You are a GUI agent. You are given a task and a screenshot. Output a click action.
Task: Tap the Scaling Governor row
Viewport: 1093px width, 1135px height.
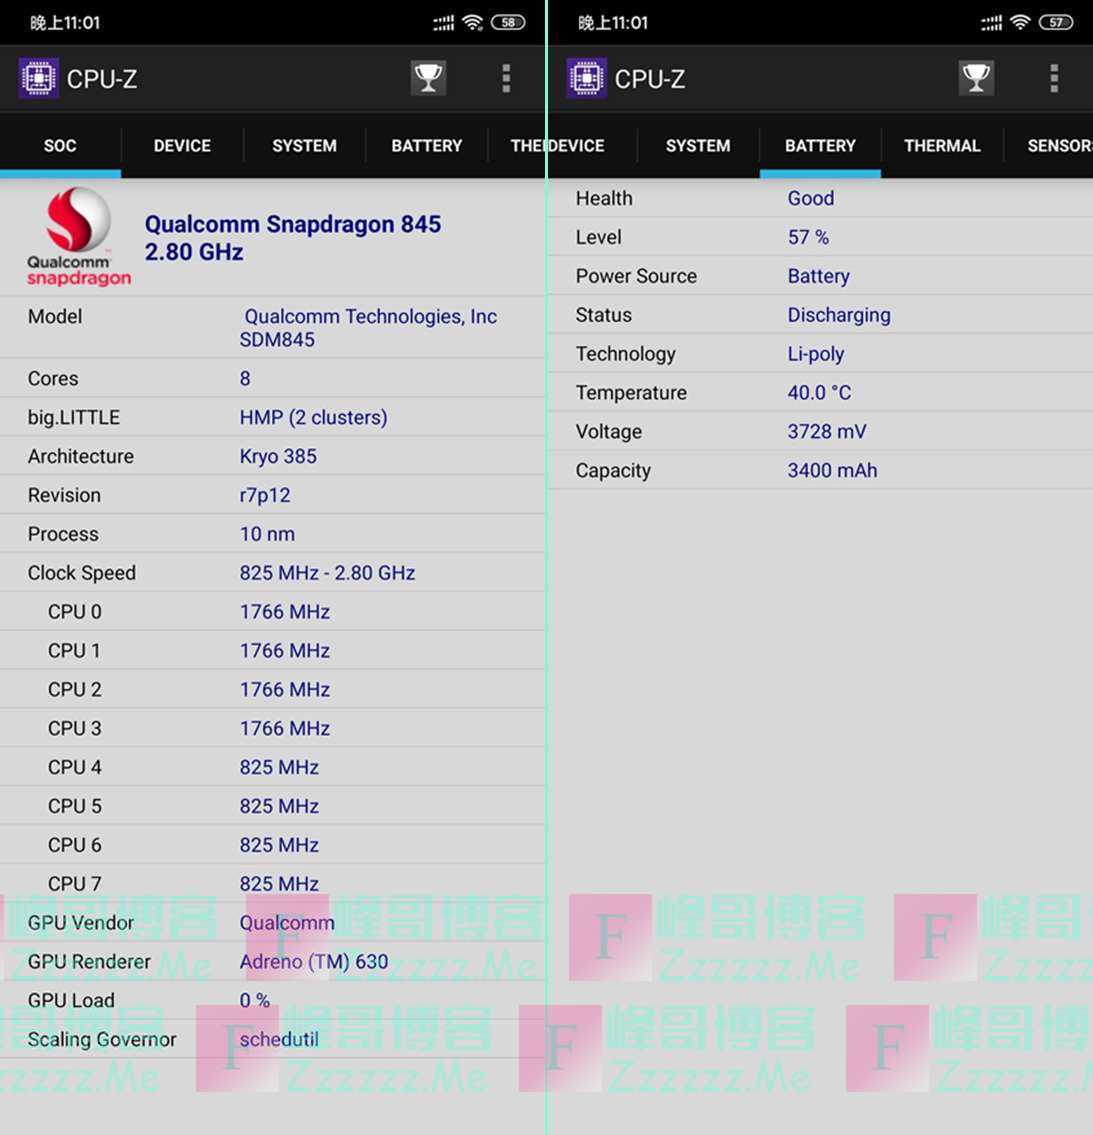point(272,1039)
